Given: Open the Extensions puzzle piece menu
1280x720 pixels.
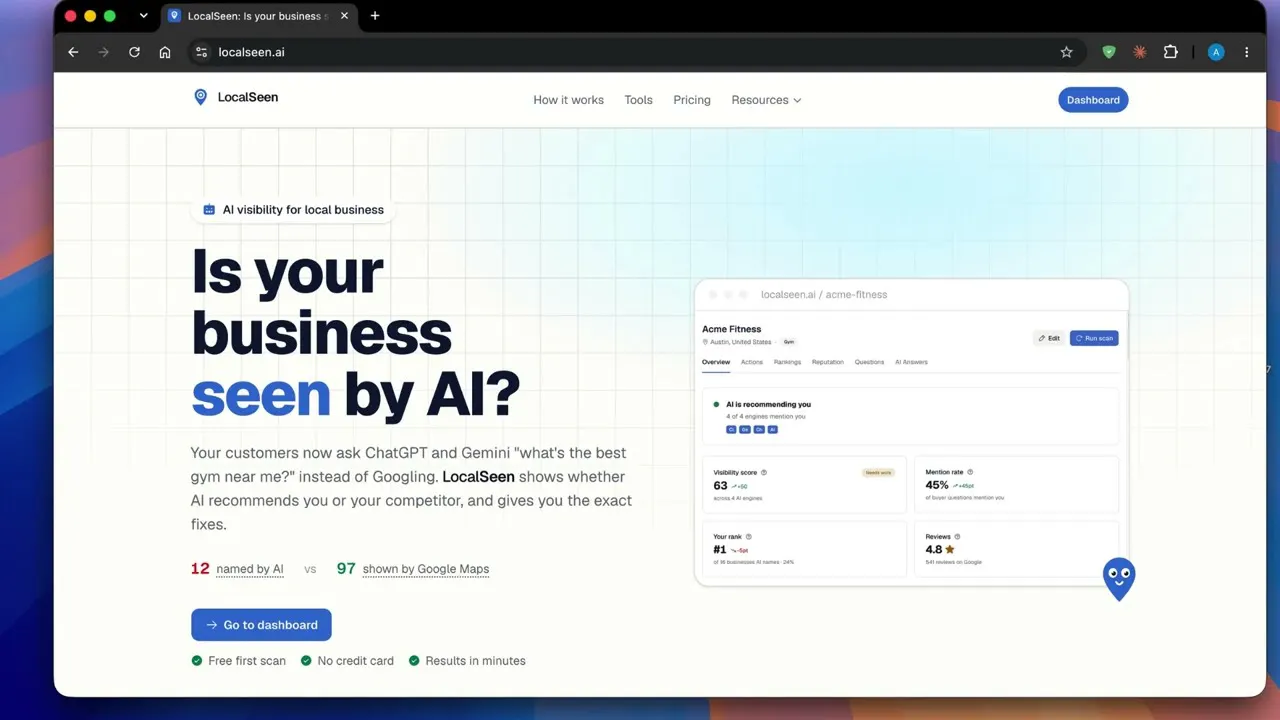Looking at the screenshot, I should [1170, 52].
